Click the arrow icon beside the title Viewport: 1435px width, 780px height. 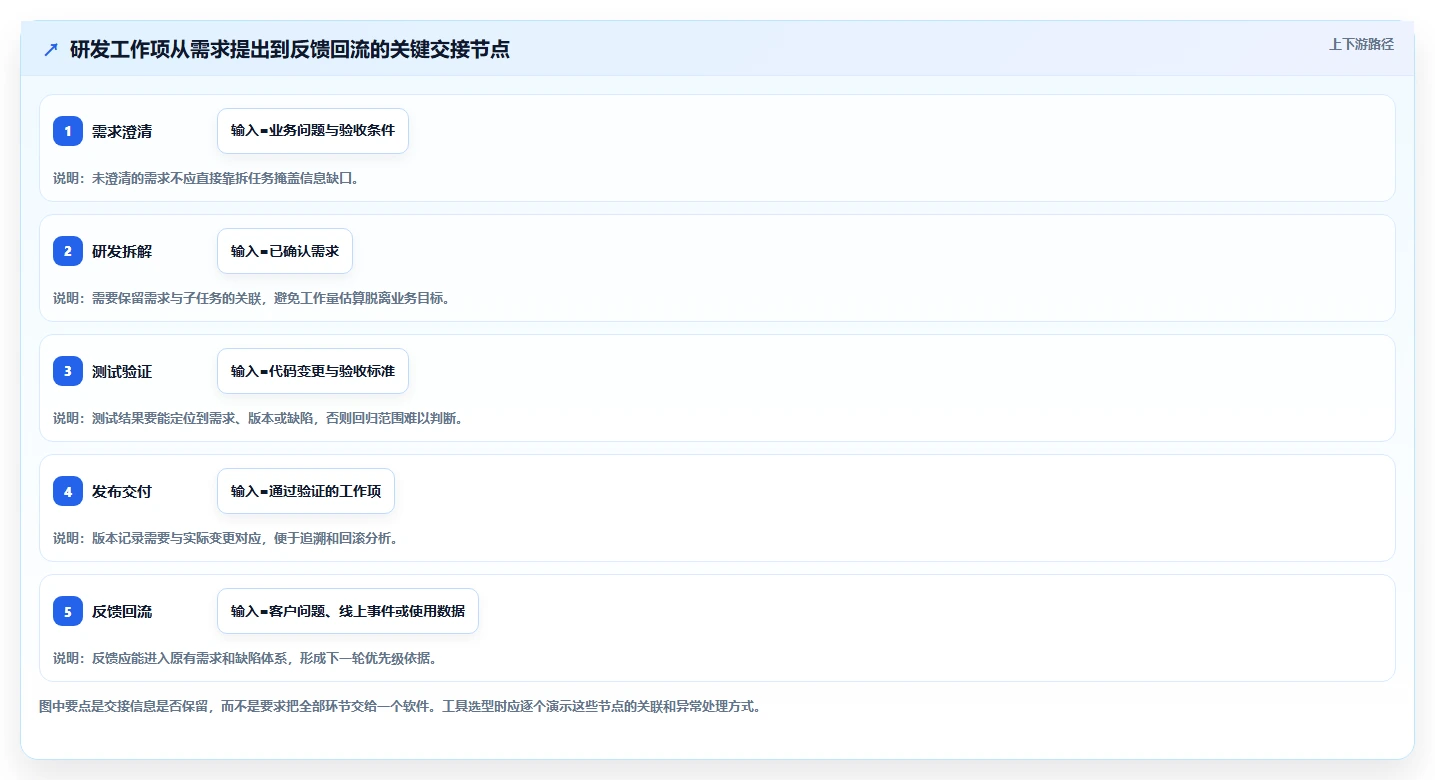pyautogui.click(x=51, y=49)
